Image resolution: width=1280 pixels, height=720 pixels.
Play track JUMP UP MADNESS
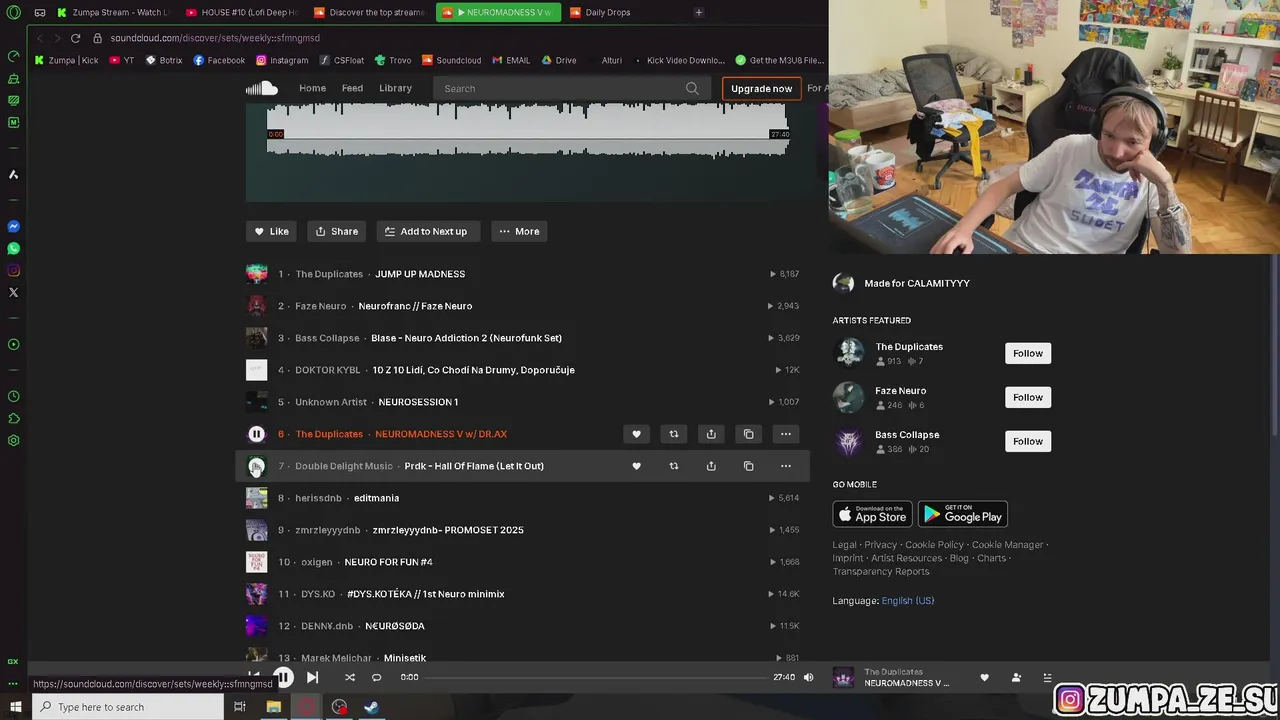tap(420, 274)
